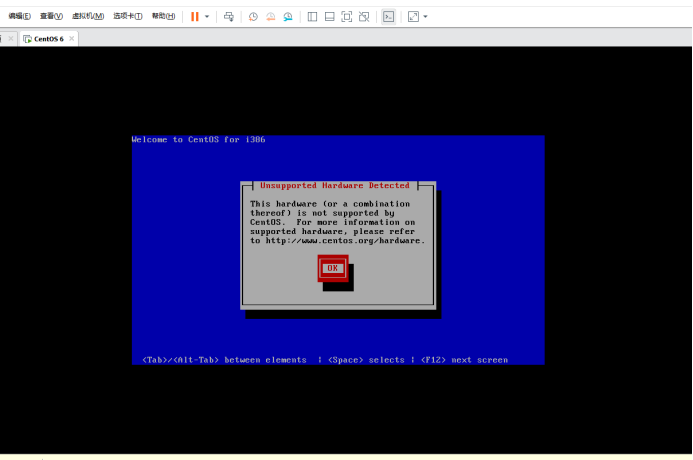Click the http://www.centos.org/hardware text

click(x=343, y=241)
